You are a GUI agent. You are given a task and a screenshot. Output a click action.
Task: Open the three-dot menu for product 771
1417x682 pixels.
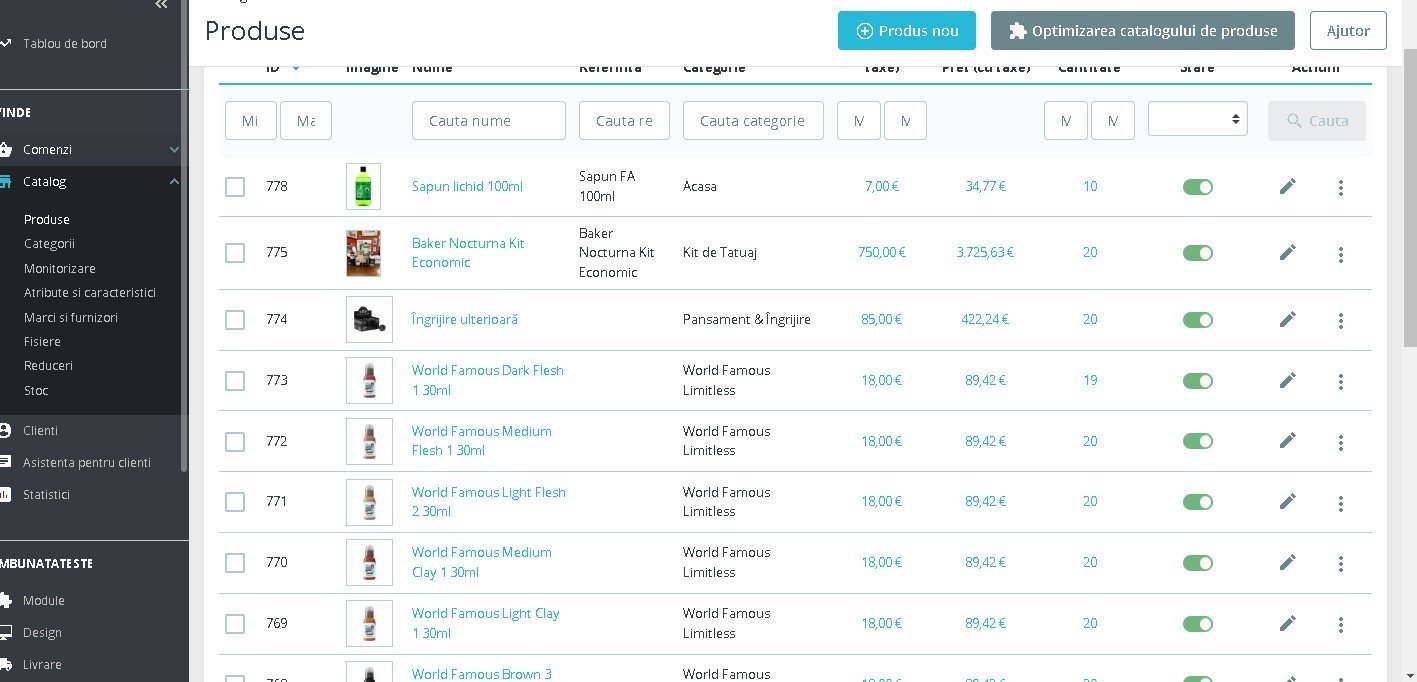tap(1341, 502)
